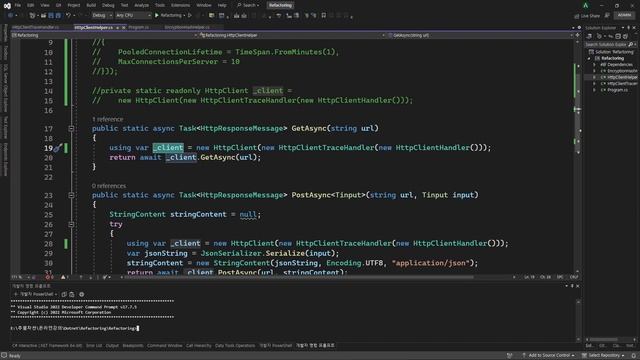The width and height of the screenshot is (640, 360).
Task: Click the terminal copy icon
Action: [64, 294]
